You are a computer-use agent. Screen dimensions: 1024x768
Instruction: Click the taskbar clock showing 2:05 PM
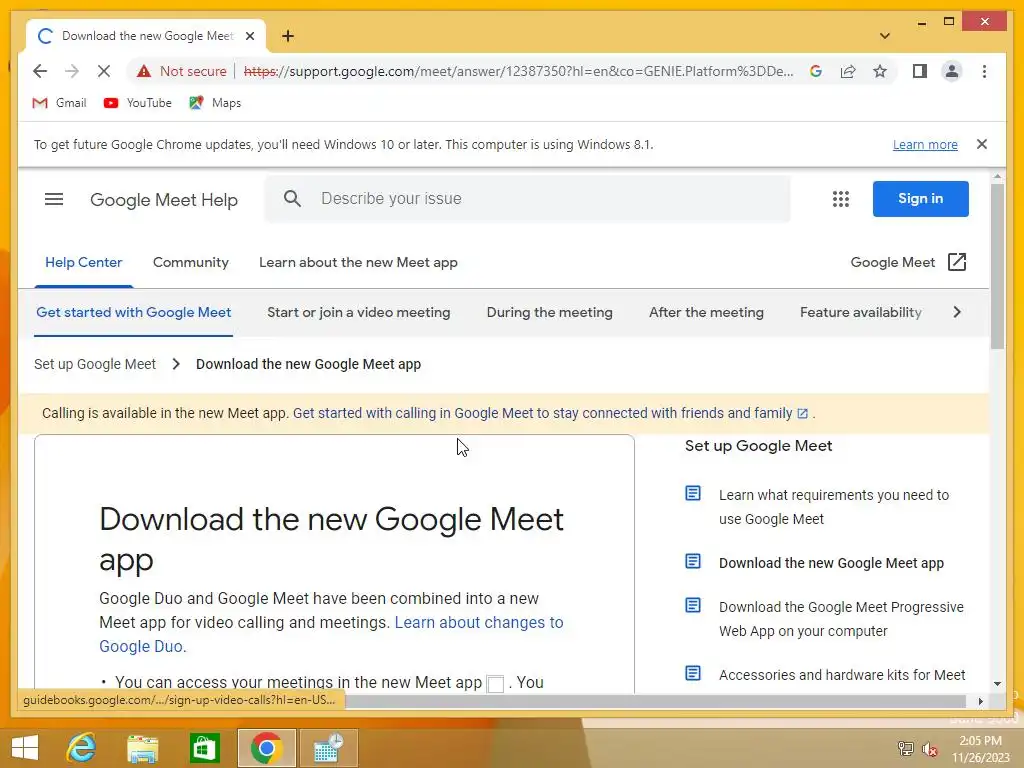click(980, 741)
